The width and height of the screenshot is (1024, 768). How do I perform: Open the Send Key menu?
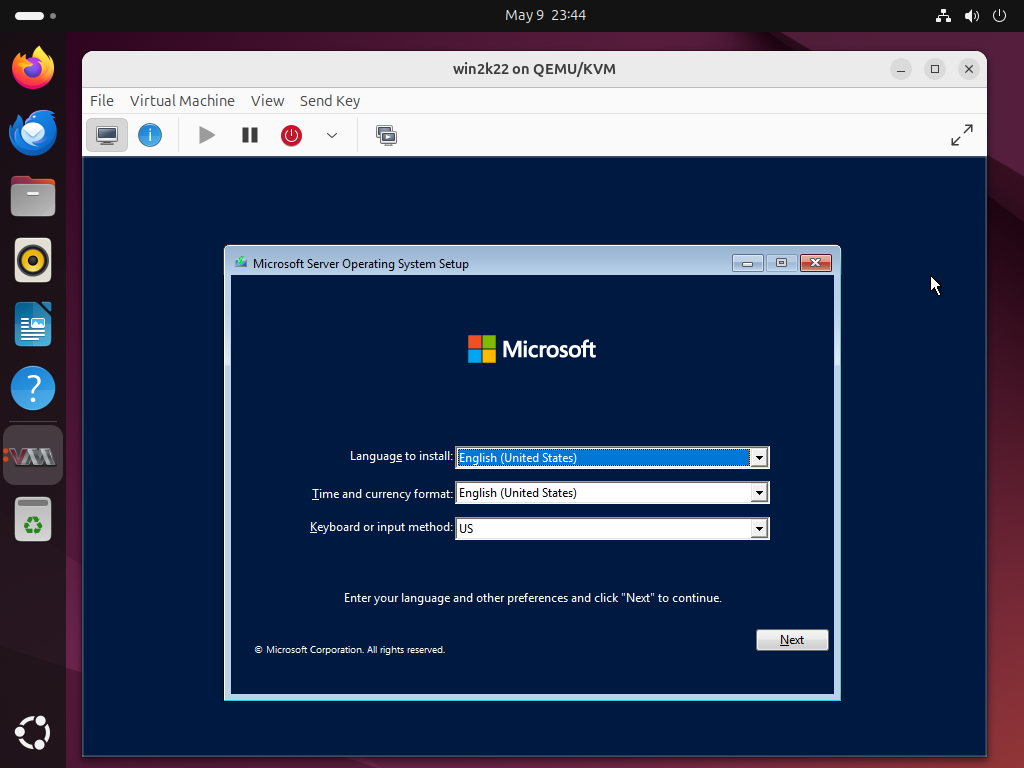click(x=330, y=101)
